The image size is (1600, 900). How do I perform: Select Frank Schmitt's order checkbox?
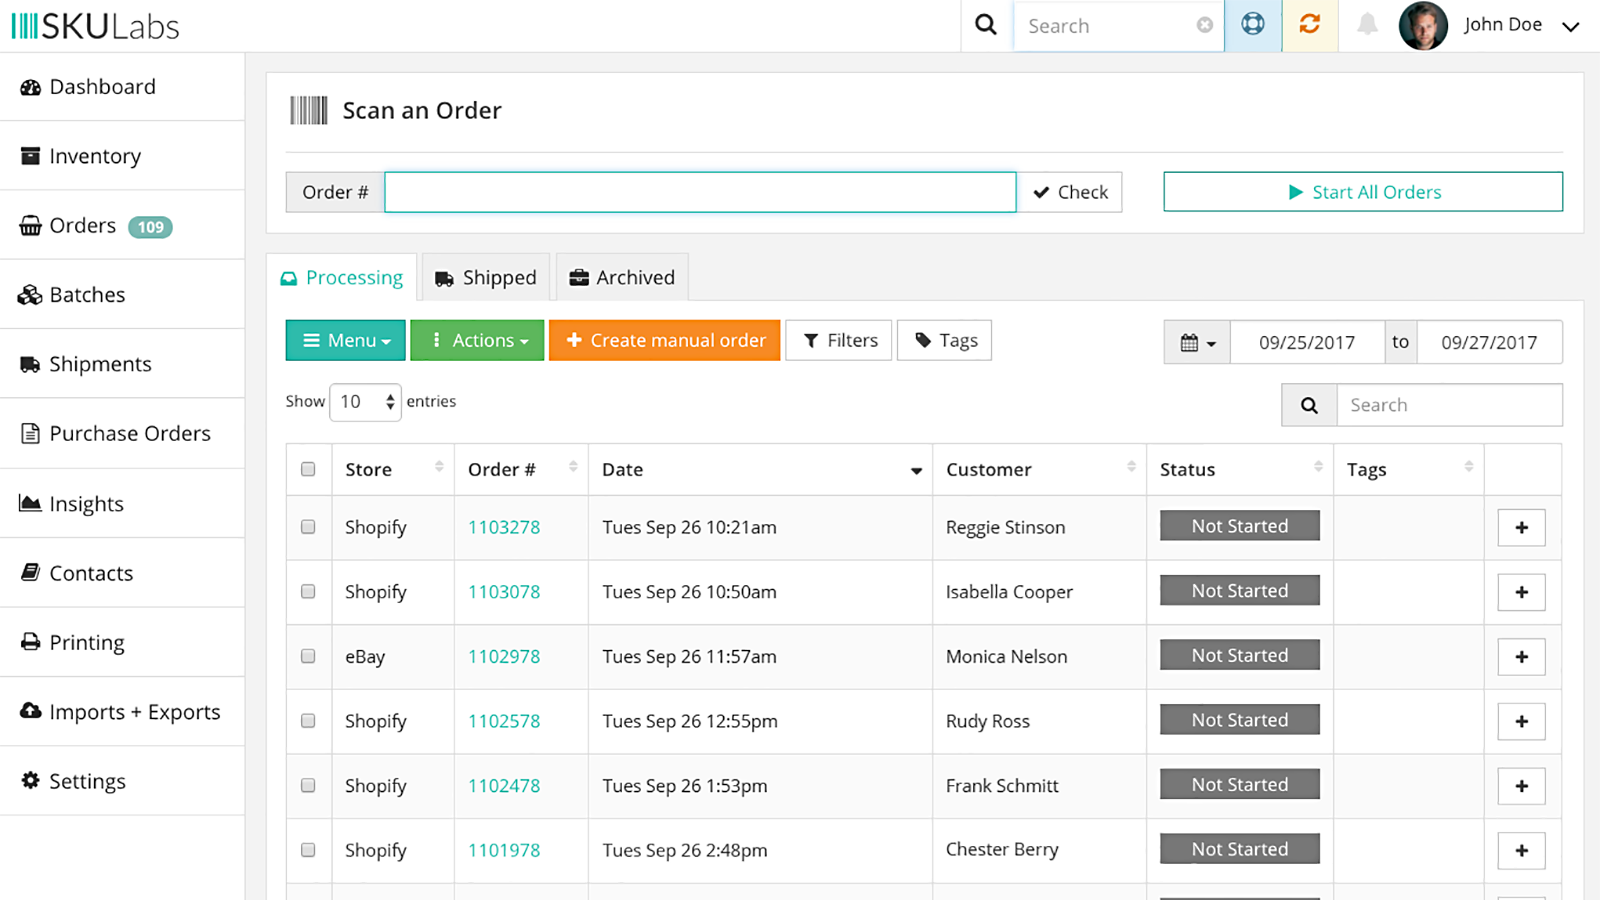pyautogui.click(x=308, y=786)
